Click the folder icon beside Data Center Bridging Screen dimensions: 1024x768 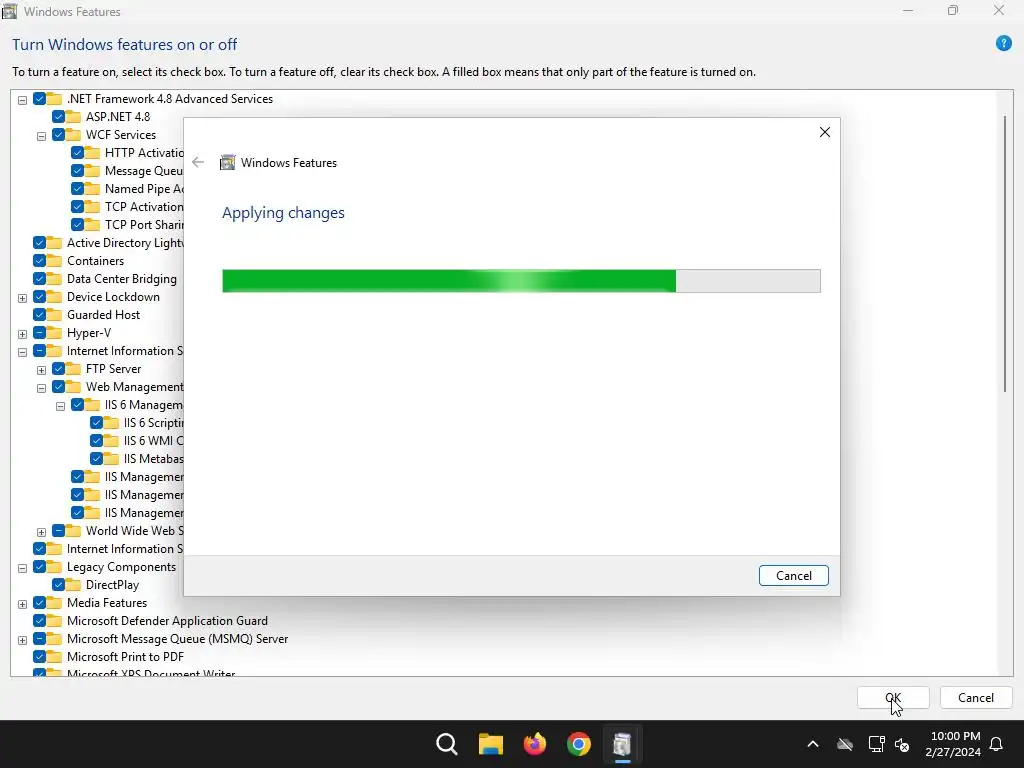pyautogui.click(x=54, y=279)
